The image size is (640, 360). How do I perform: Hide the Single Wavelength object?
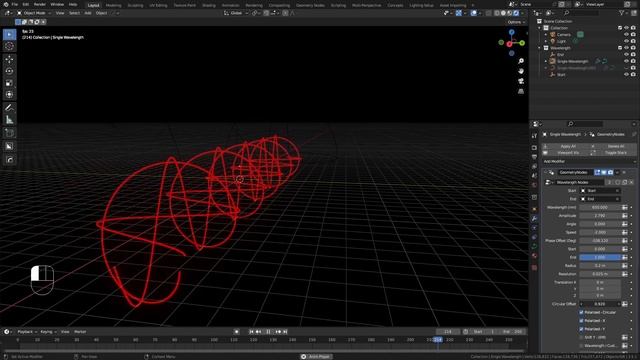[x=626, y=61]
